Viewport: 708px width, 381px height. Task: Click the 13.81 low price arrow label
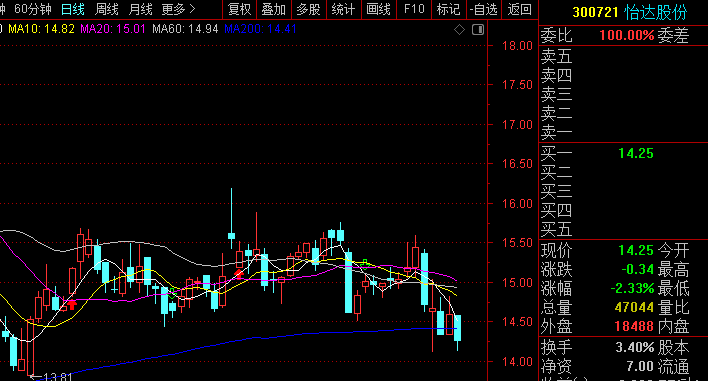coord(51,376)
